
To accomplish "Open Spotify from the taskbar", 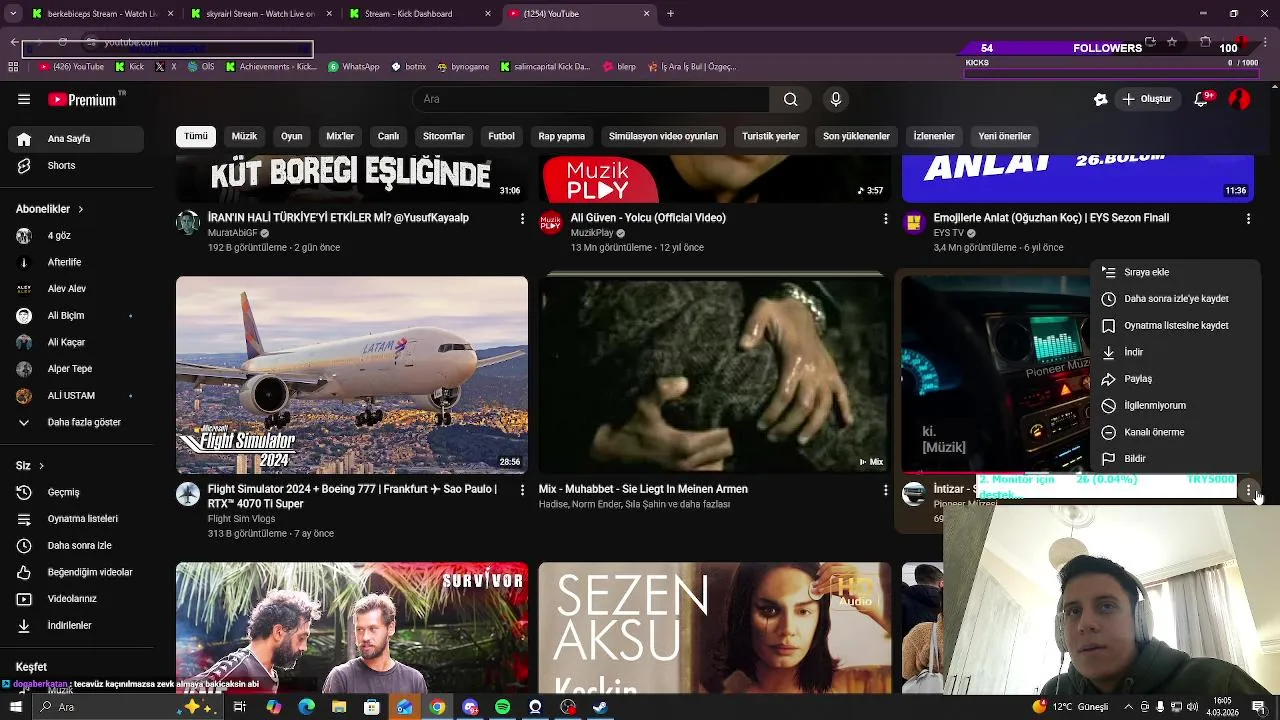I will coord(502,707).
